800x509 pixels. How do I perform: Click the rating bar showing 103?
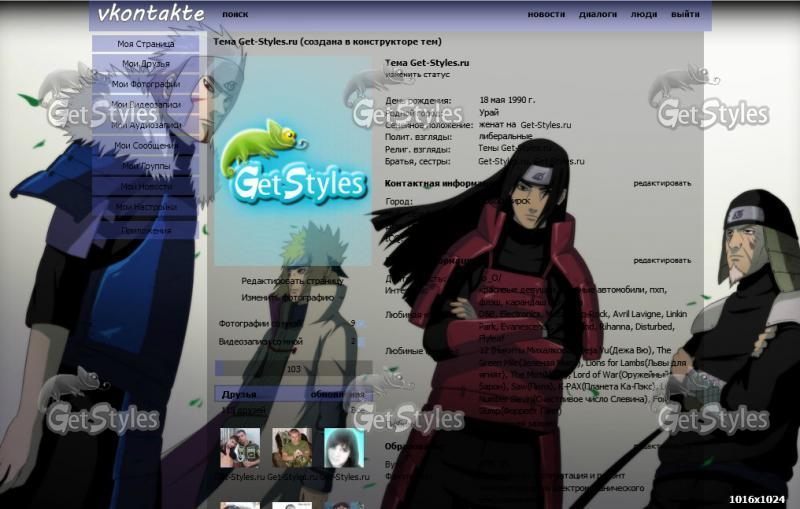click(x=293, y=369)
